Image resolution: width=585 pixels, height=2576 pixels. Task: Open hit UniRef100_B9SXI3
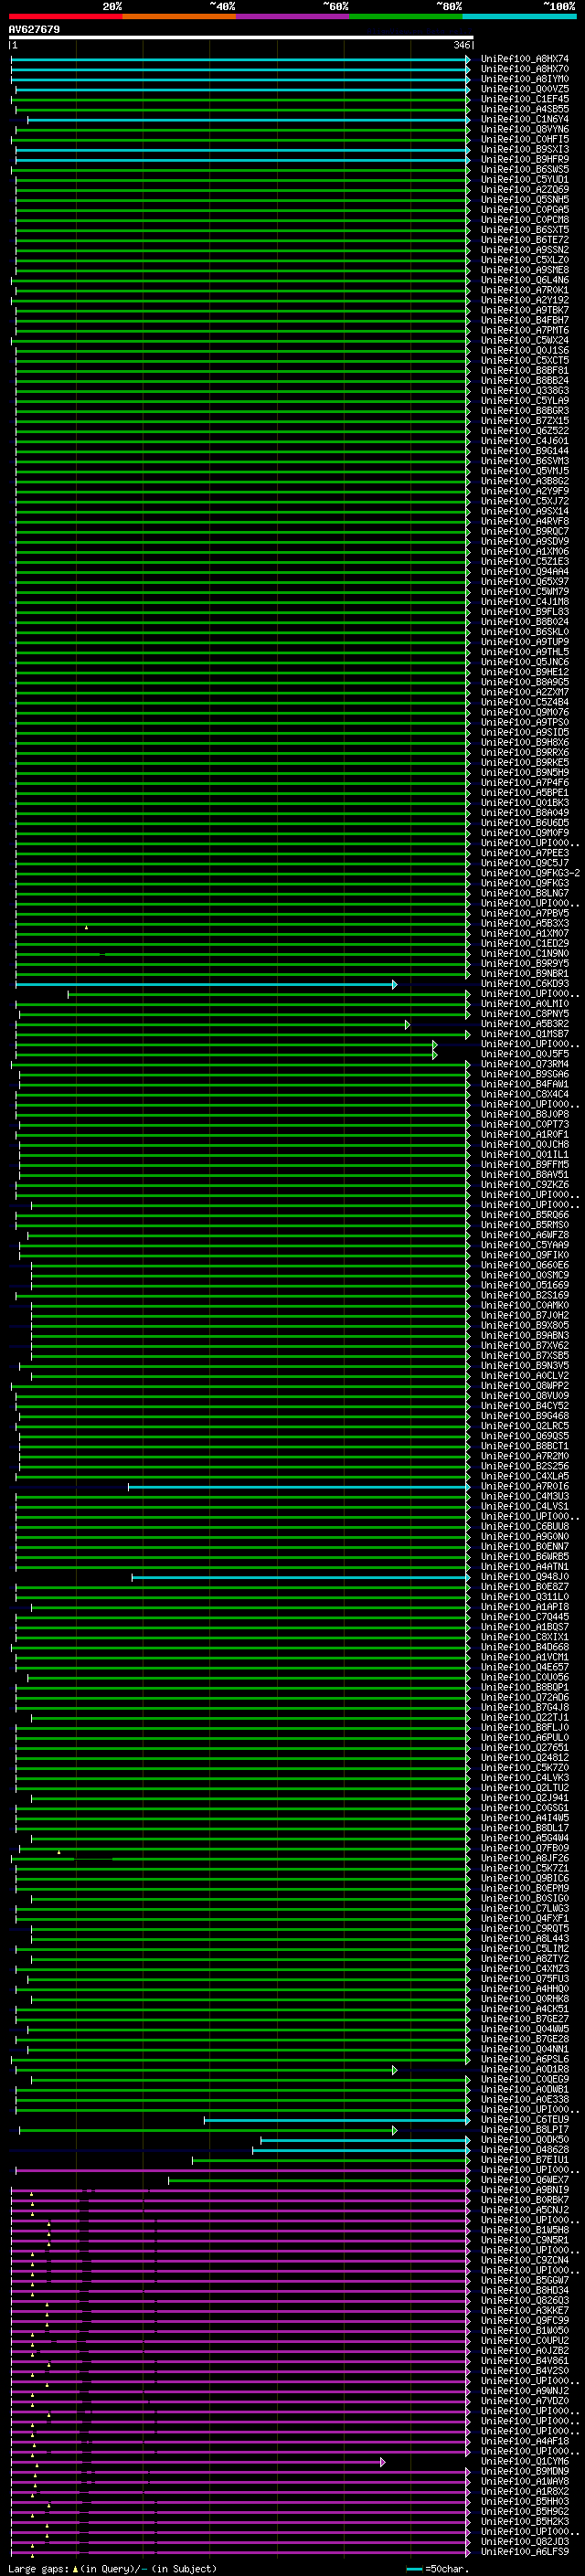click(525, 149)
